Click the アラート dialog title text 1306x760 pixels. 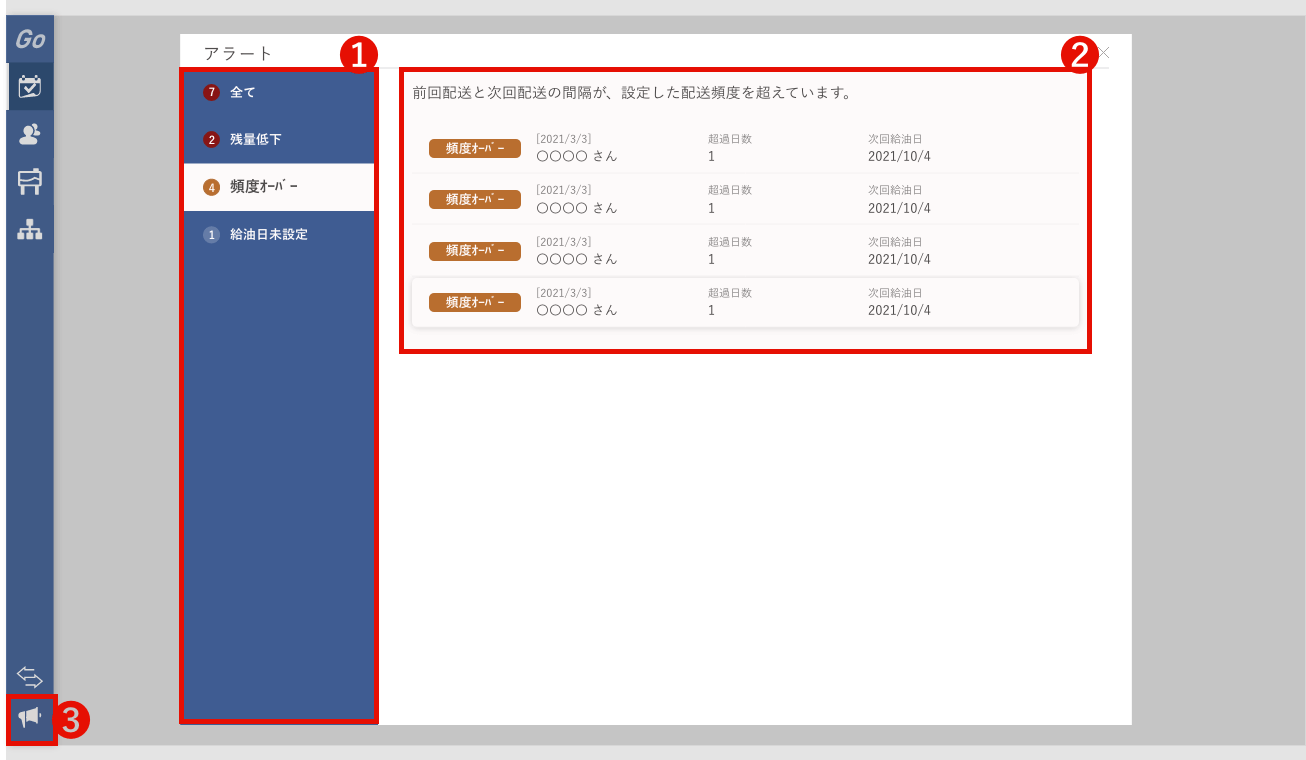point(238,53)
